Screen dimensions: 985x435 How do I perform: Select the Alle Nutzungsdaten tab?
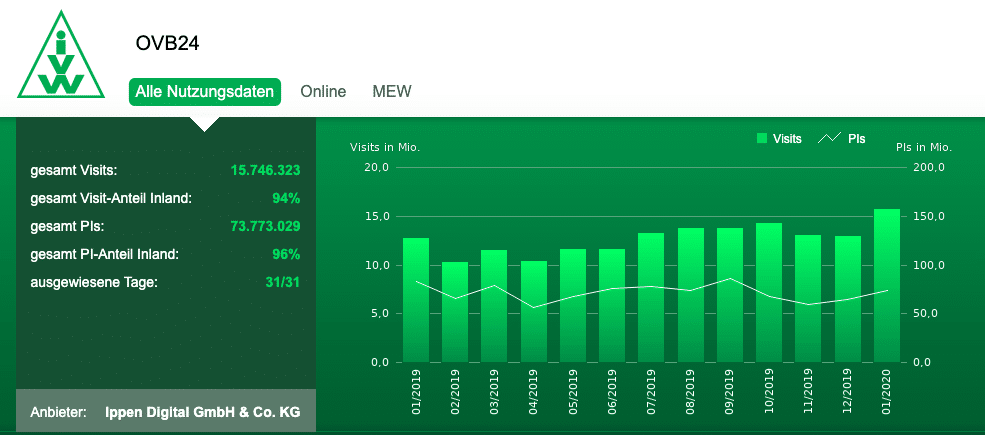tap(205, 92)
